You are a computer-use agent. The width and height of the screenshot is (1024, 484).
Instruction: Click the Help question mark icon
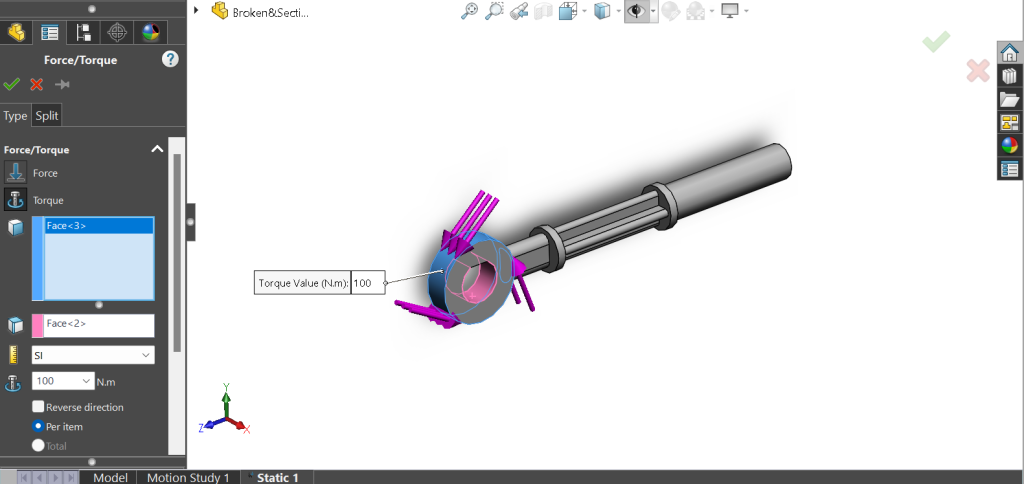coord(170,60)
